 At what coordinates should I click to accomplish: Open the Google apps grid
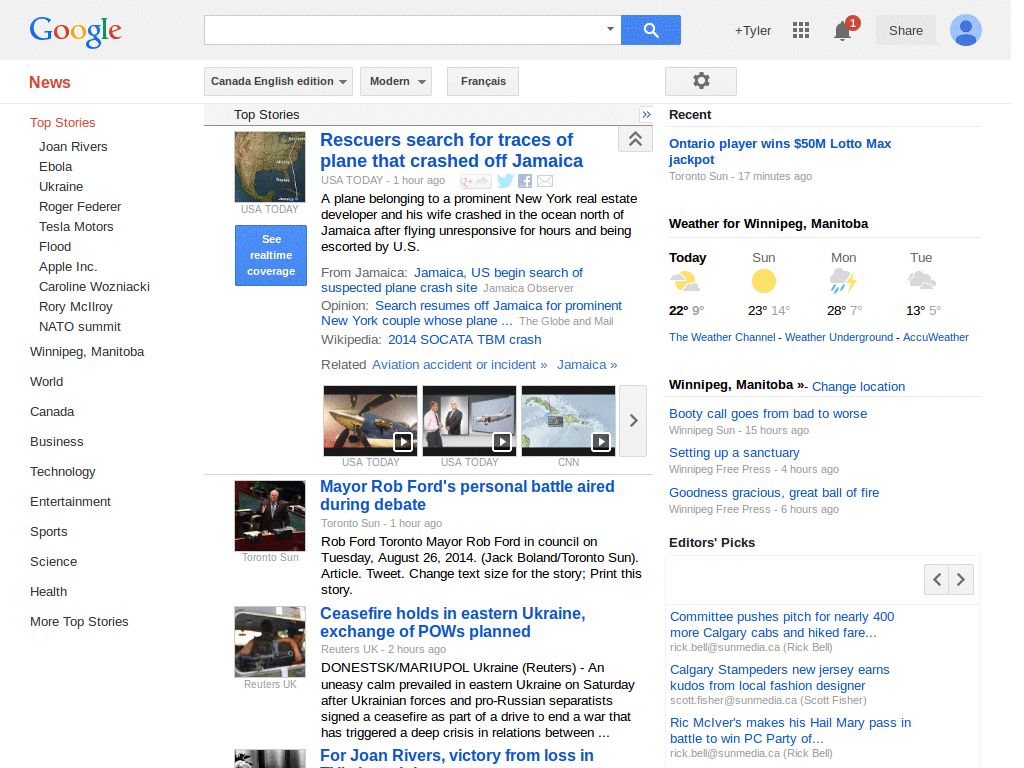click(801, 30)
